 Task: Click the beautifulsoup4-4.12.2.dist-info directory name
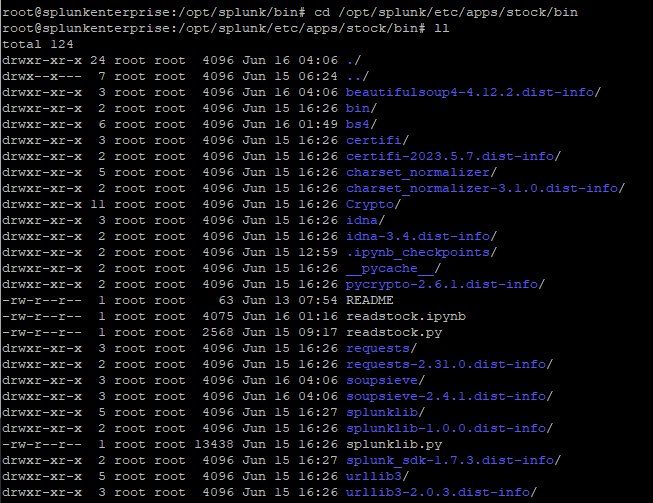pos(473,92)
